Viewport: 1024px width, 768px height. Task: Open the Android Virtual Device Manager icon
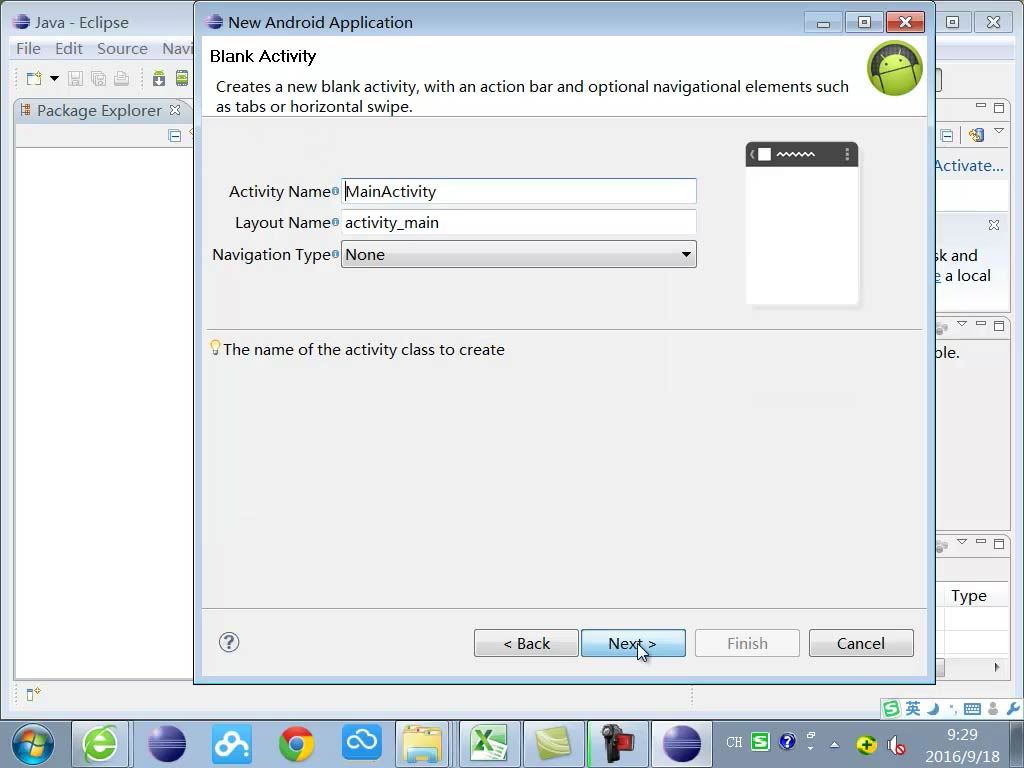point(182,78)
